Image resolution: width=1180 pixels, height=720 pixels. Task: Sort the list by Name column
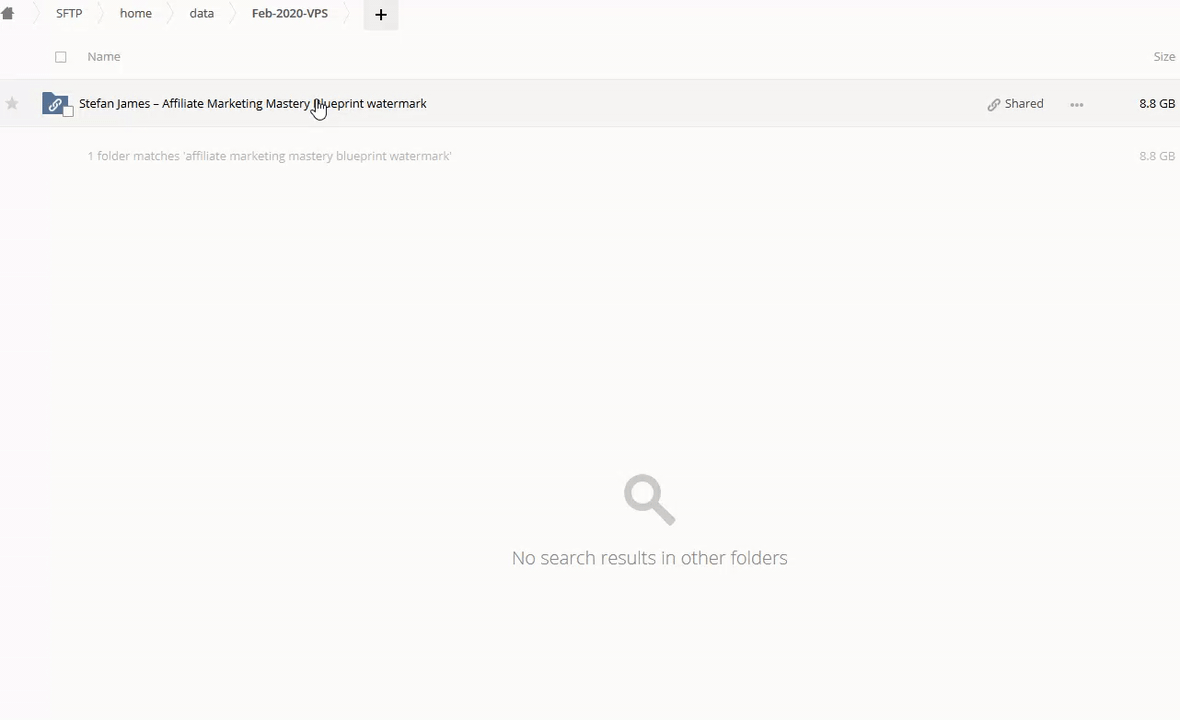pyautogui.click(x=104, y=57)
